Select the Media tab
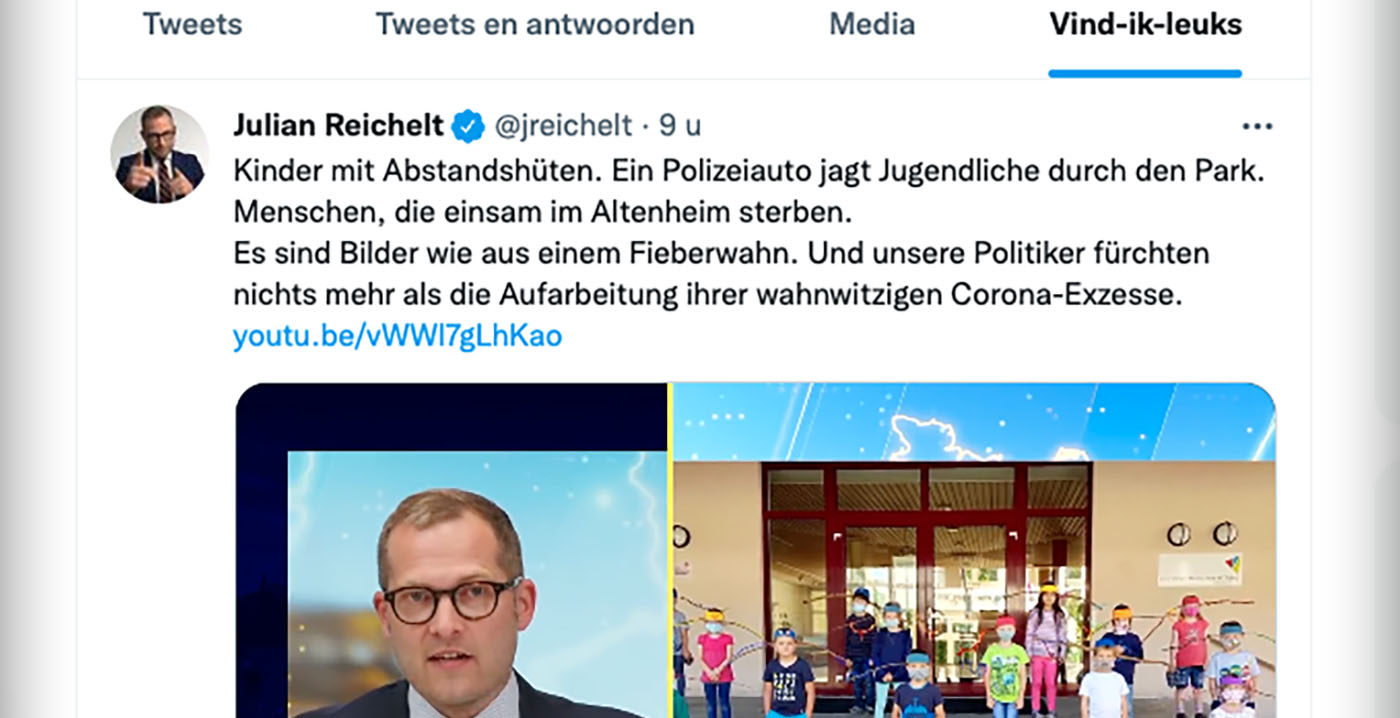 872,24
